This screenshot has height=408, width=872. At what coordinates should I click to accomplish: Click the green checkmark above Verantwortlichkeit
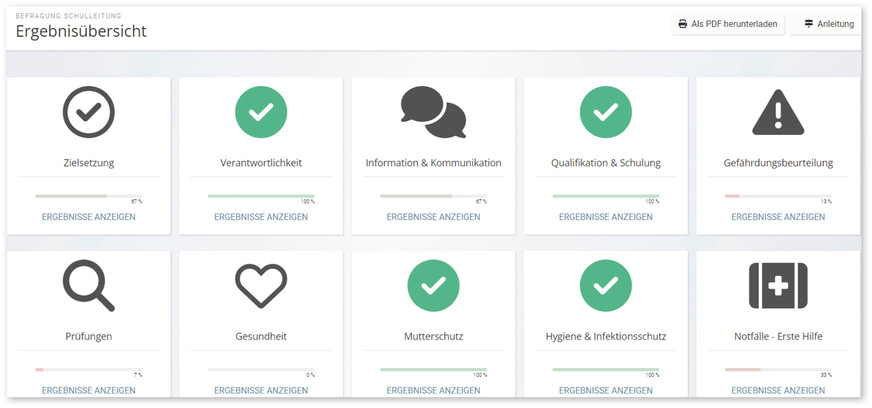(x=261, y=111)
